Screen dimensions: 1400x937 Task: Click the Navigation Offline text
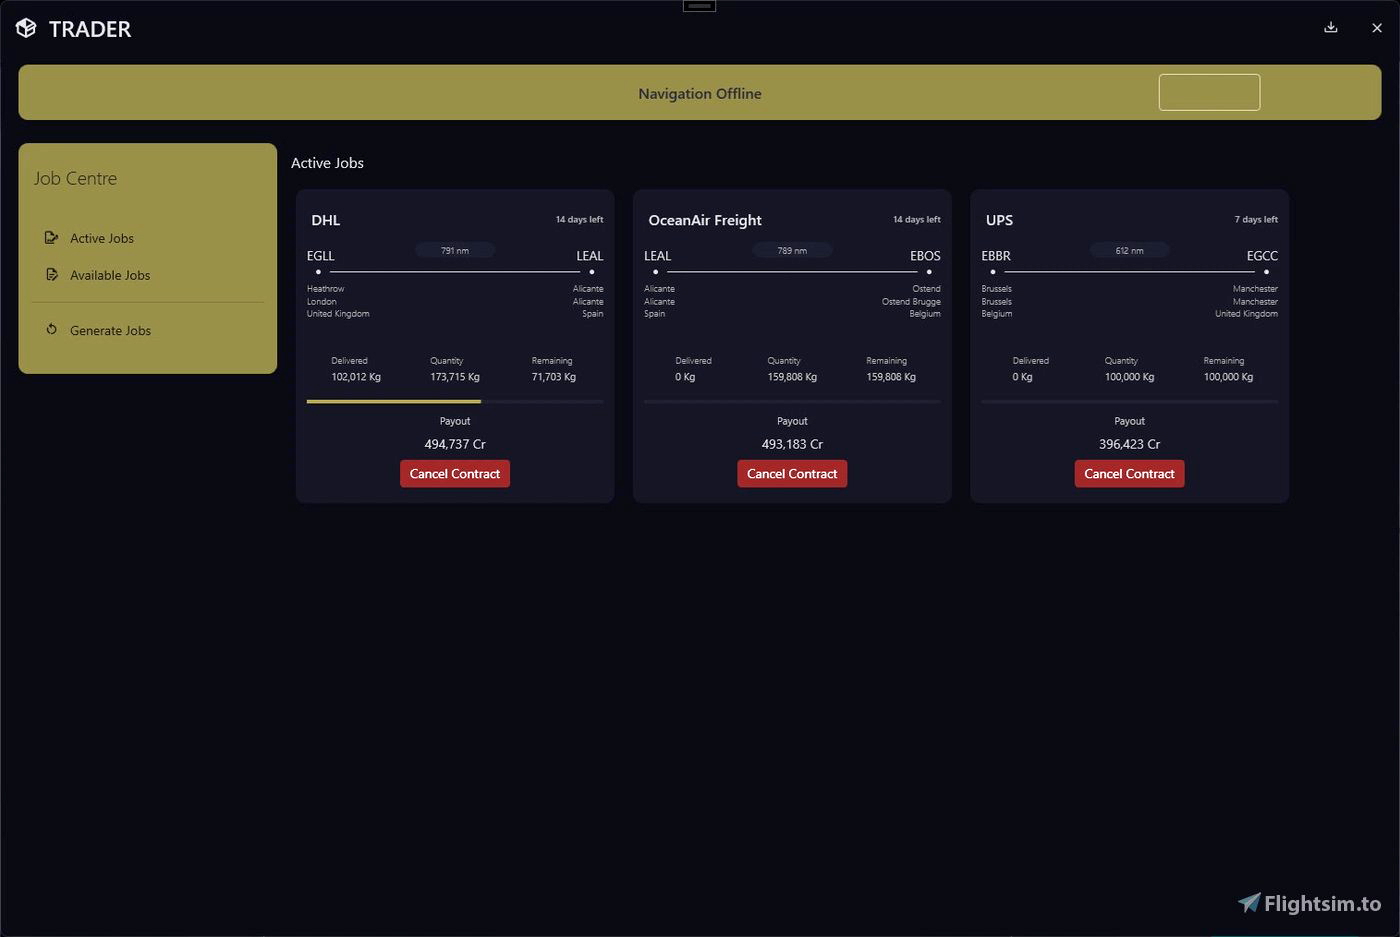coord(700,94)
